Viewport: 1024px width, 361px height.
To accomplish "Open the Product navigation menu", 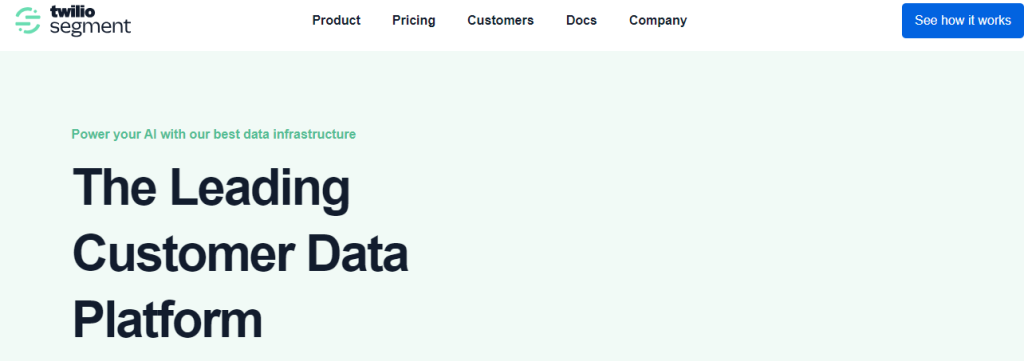I will [336, 20].
